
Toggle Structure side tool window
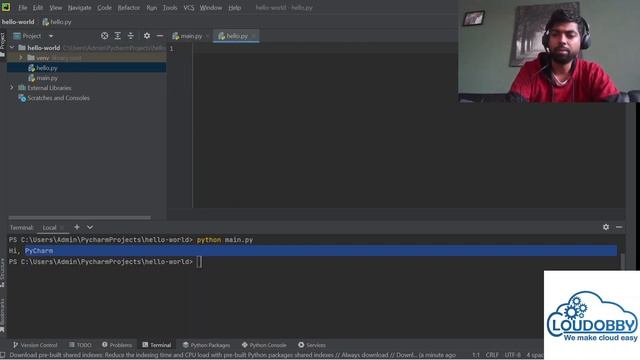3,273
